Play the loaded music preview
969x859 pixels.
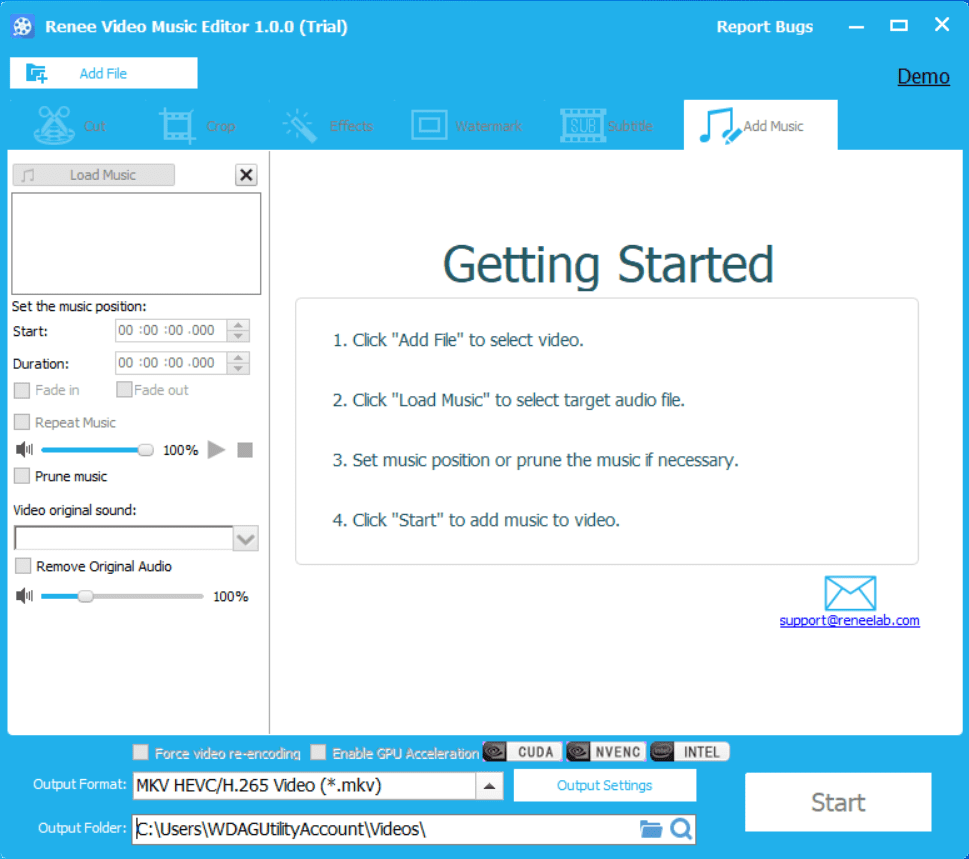pyautogui.click(x=216, y=450)
